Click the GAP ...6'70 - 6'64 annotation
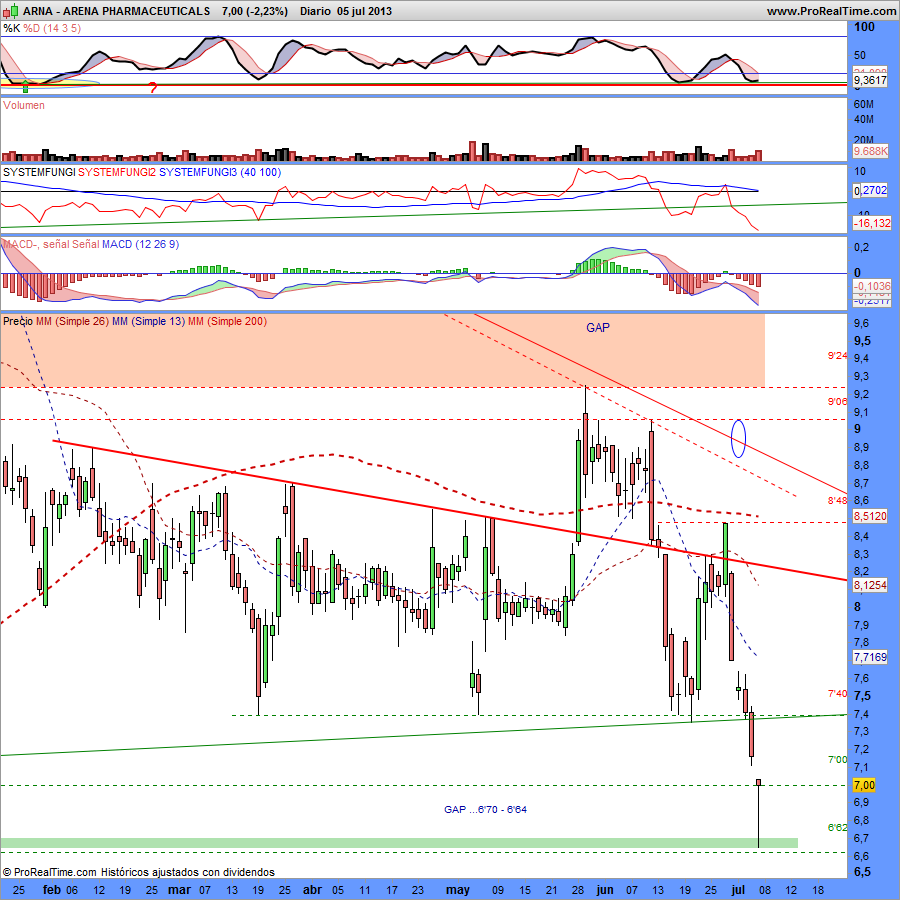The height and width of the screenshot is (900, 900). (486, 809)
